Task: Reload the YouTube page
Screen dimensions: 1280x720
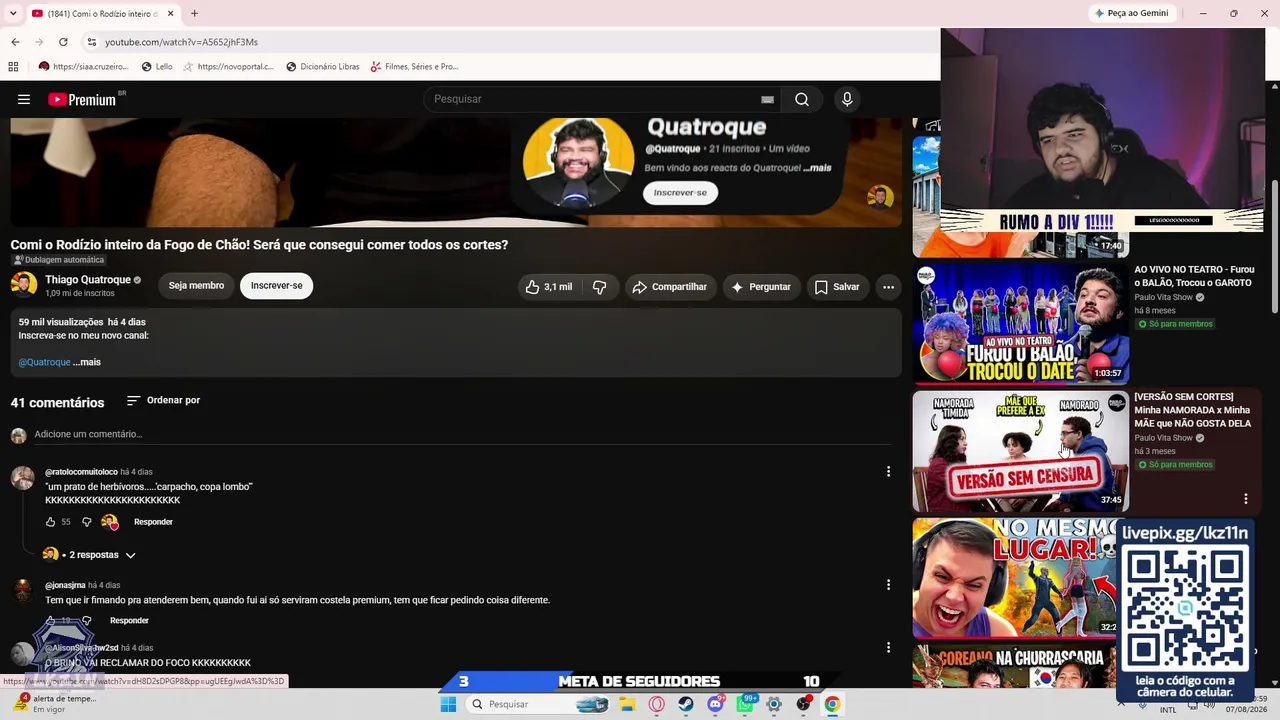Action: [x=63, y=42]
